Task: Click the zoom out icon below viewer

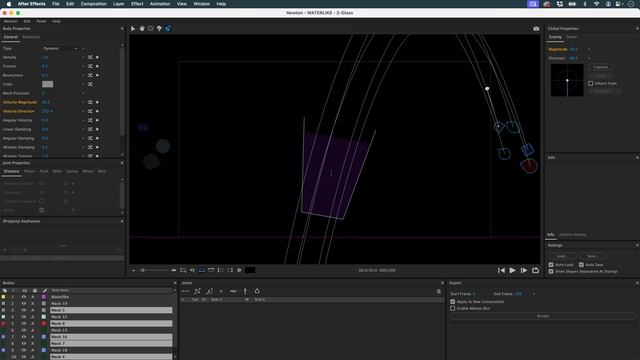Action: click(x=133, y=270)
